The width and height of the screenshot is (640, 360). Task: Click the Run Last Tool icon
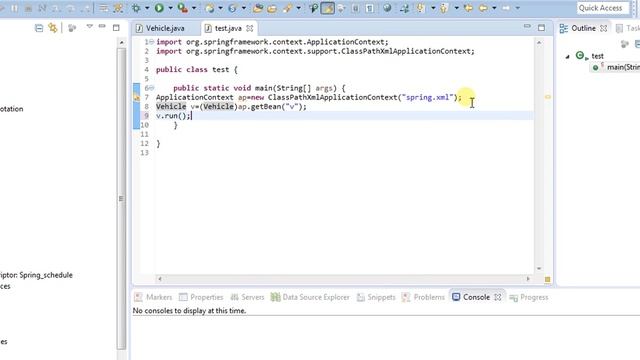click(x=182, y=8)
